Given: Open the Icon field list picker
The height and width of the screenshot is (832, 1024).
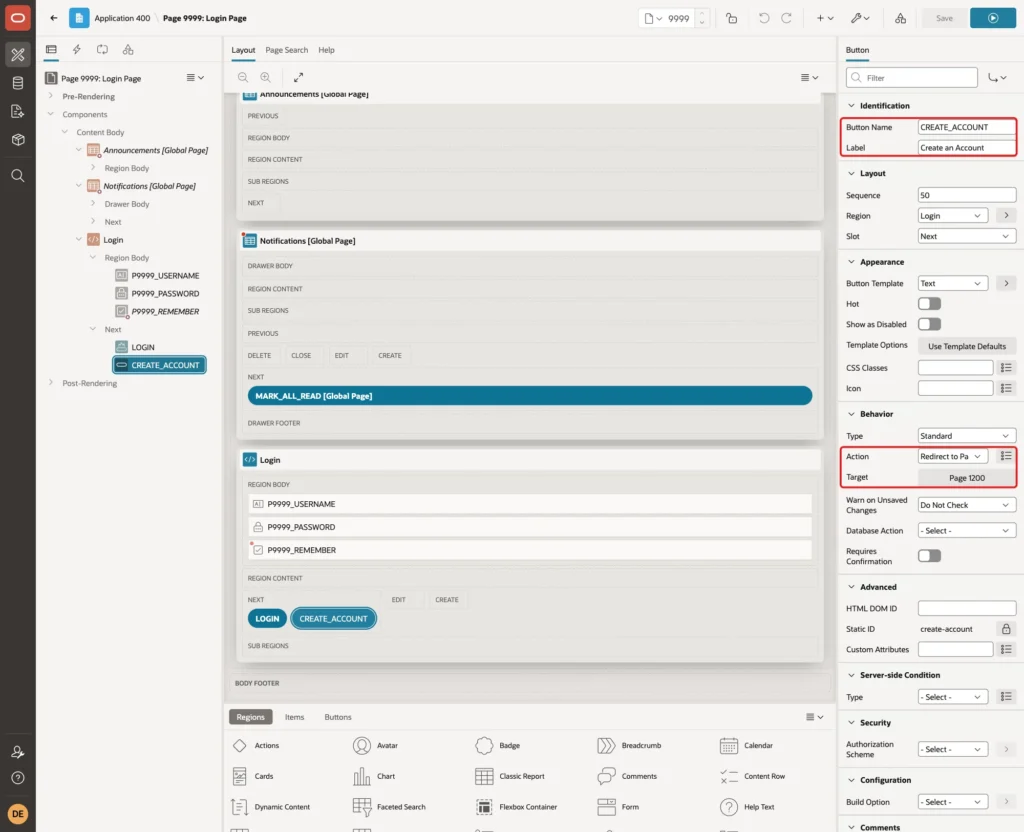Looking at the screenshot, I should (x=1006, y=389).
